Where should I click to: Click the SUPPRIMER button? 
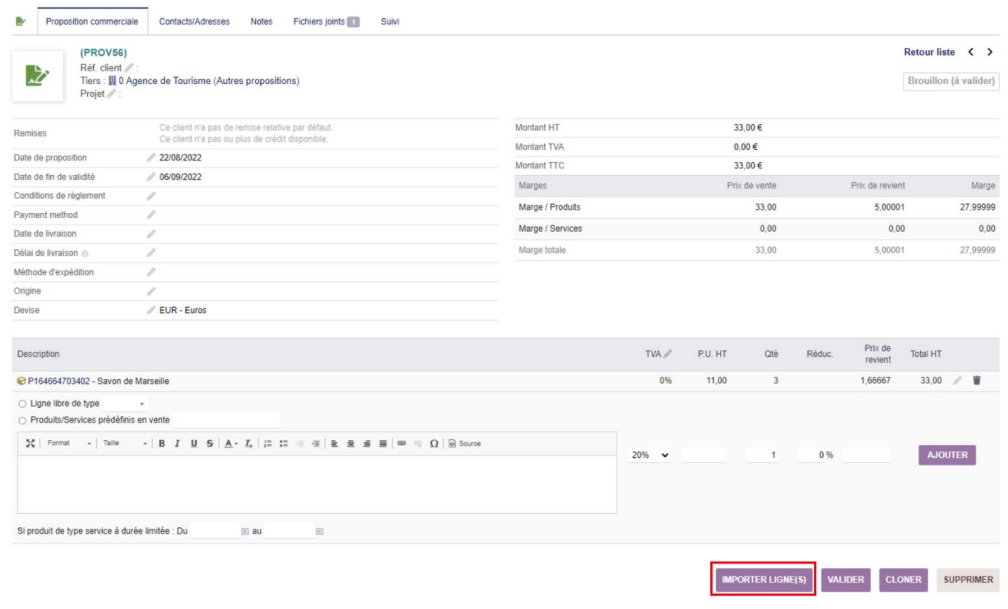(968, 579)
